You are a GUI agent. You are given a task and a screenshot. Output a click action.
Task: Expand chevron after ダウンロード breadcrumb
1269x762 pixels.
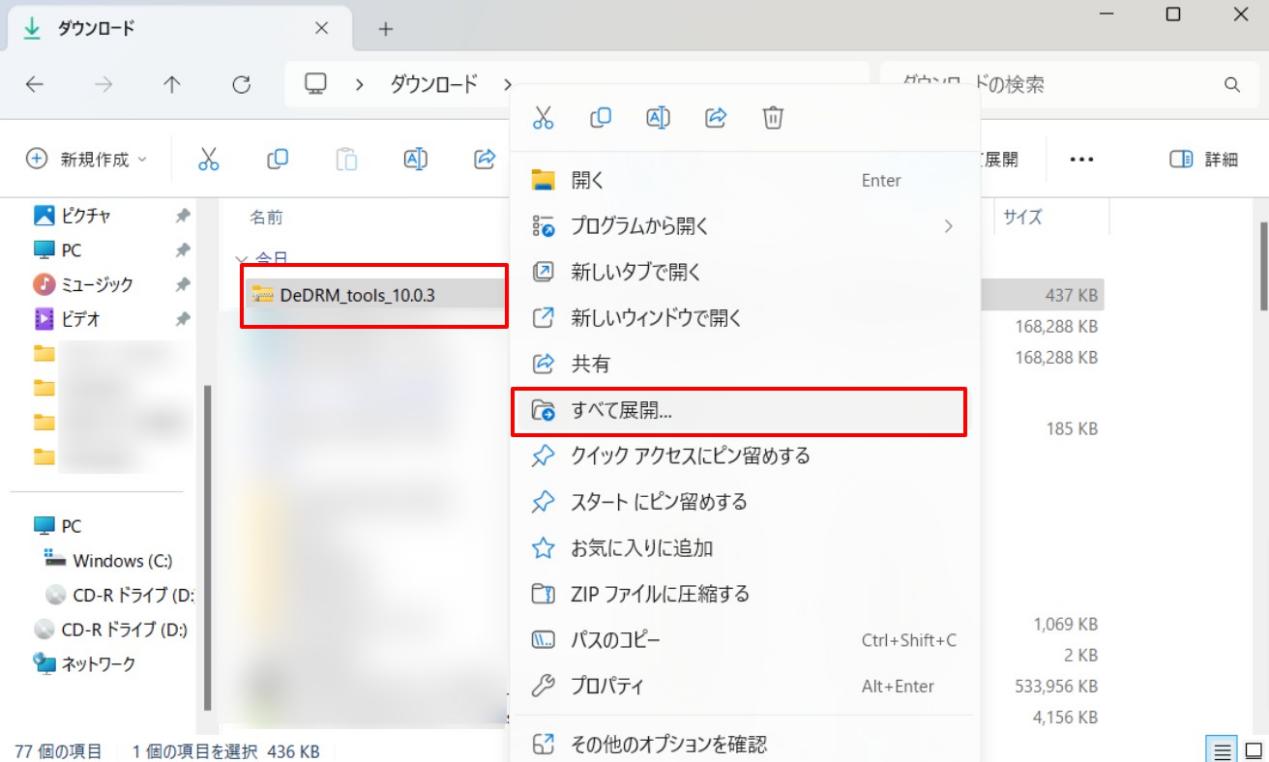pyautogui.click(x=508, y=84)
